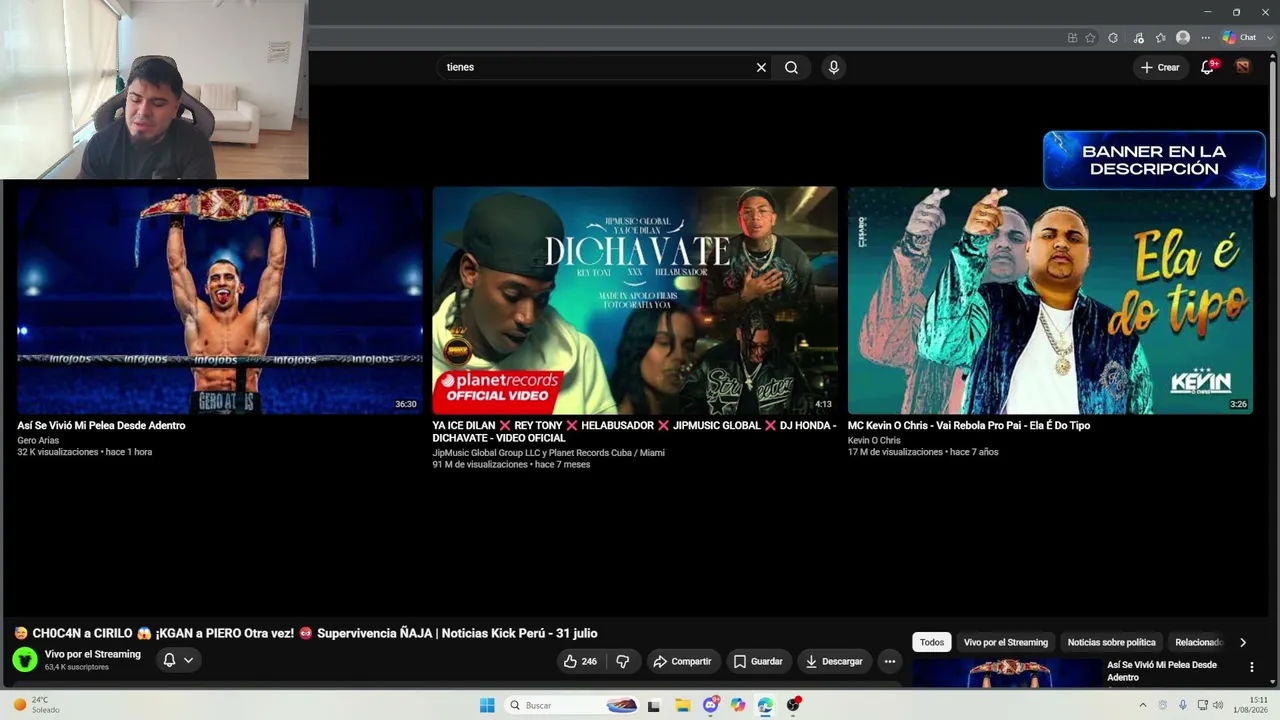Open the Windows Start menu
This screenshot has width=1280, height=720.
pos(487,705)
